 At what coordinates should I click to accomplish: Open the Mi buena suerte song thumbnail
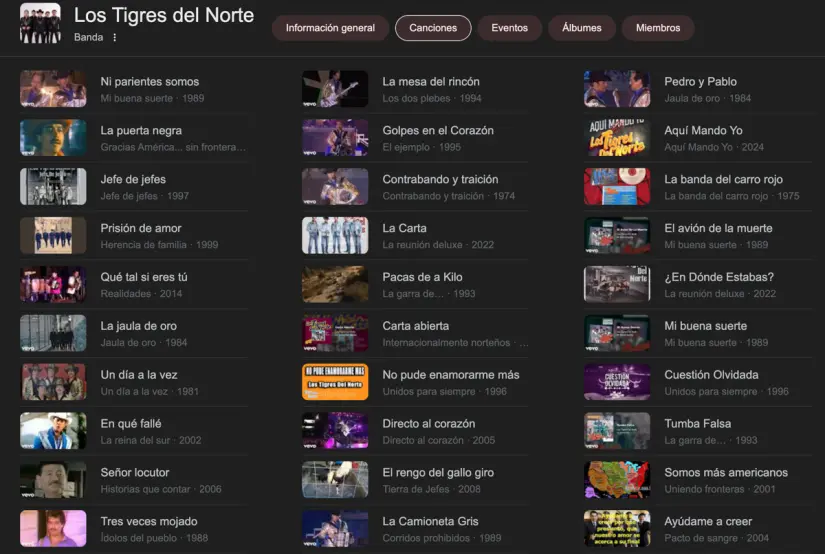pos(617,334)
